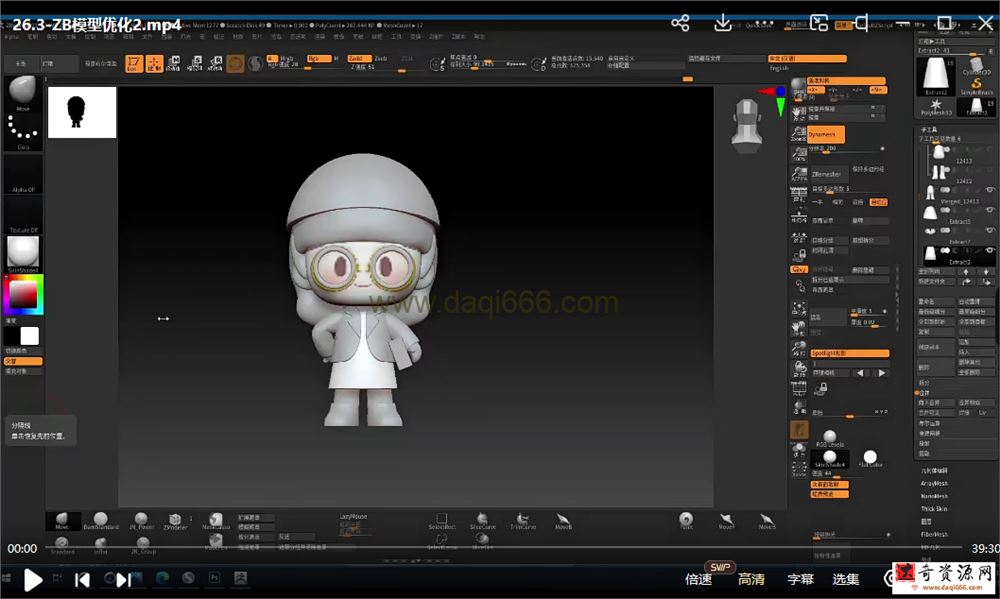Pick a color in the color picker
Viewport: 1000px width, 599px height.
pos(23,295)
